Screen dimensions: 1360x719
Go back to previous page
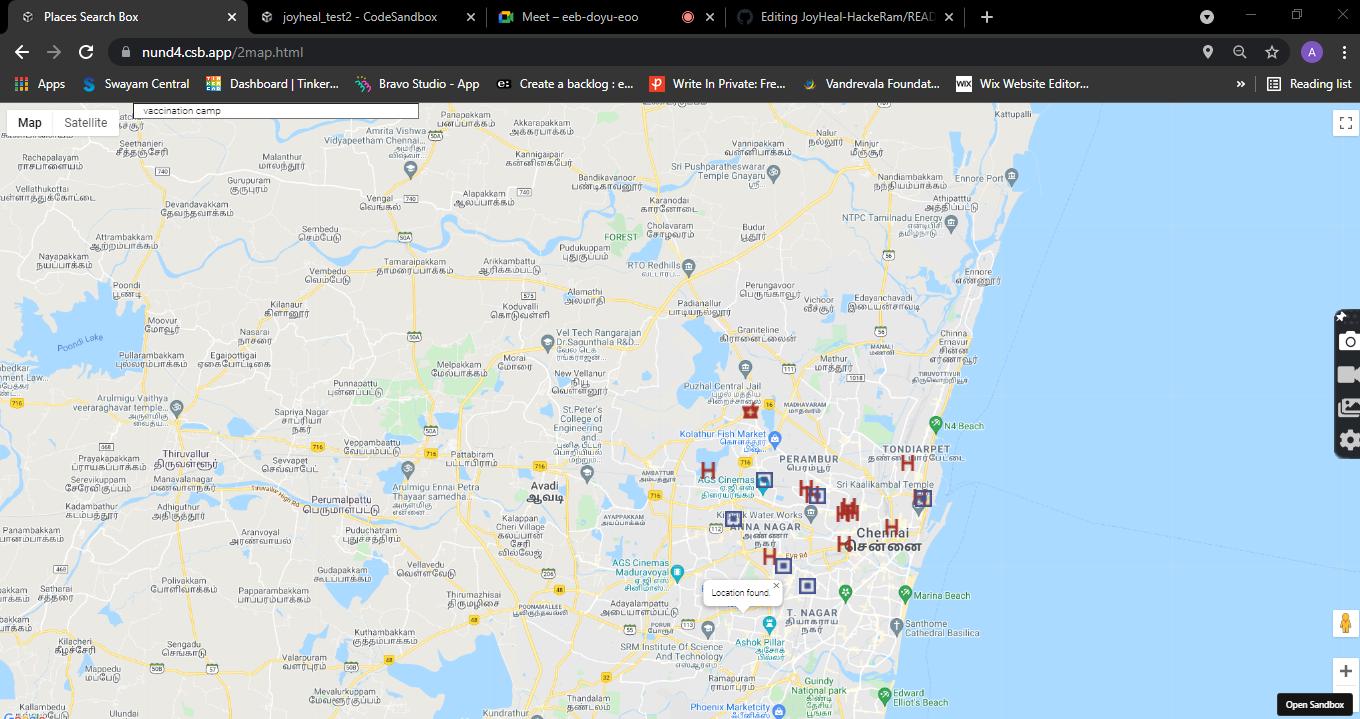22,52
